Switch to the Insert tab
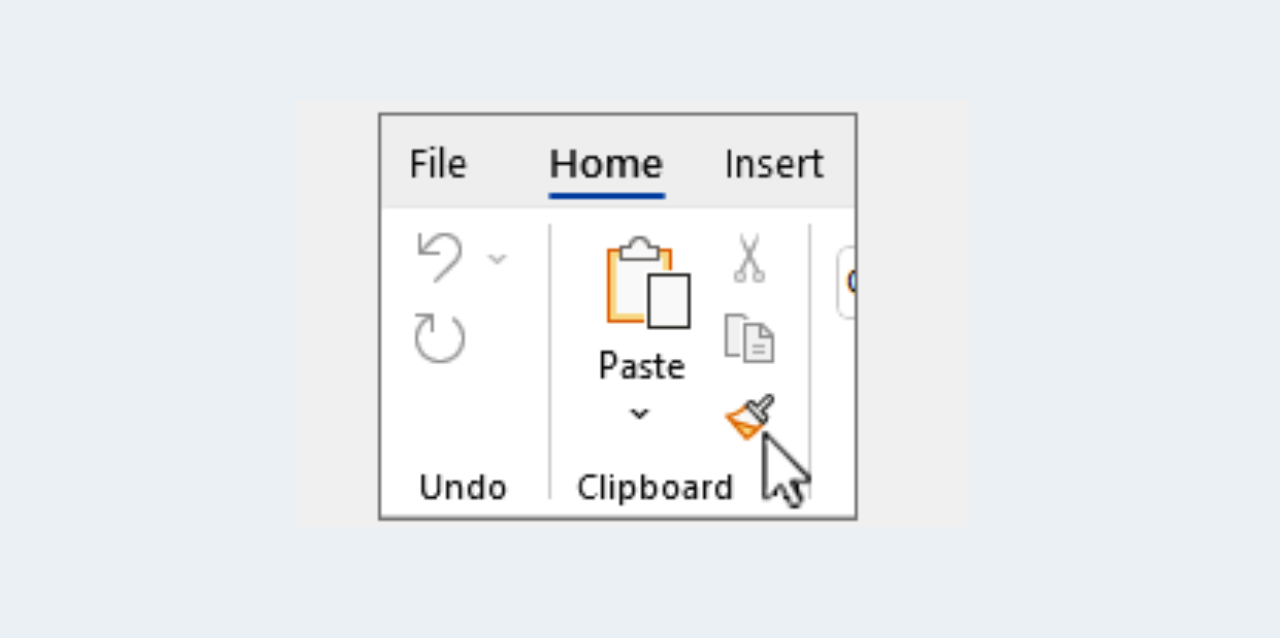Image resolution: width=1280 pixels, height=638 pixels. 773,163
